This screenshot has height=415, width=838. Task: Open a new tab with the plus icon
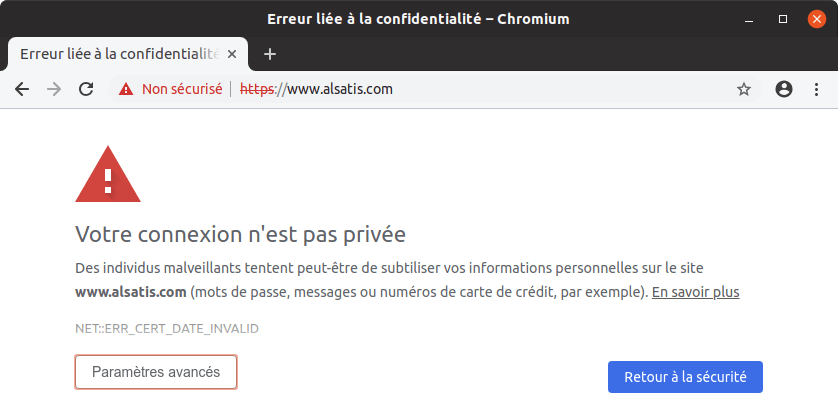(270, 54)
